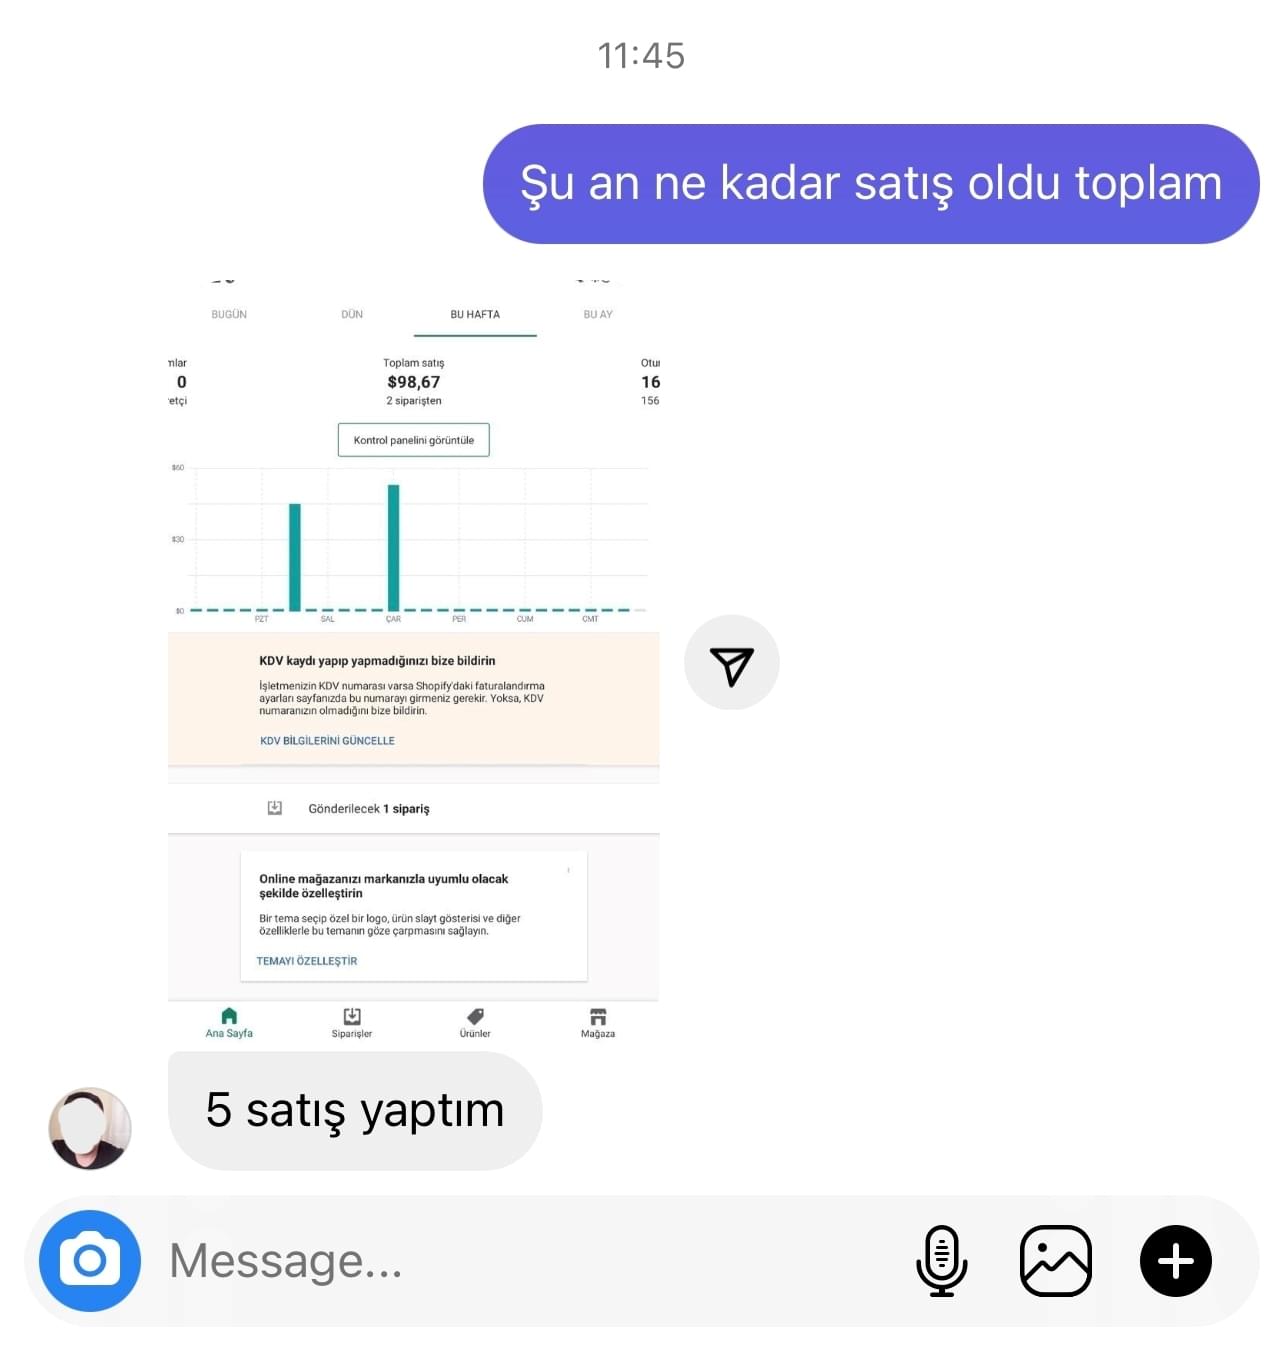Open the photo gallery picker icon
Viewport: 1284px width, 1366px height.
pos(1055,1260)
